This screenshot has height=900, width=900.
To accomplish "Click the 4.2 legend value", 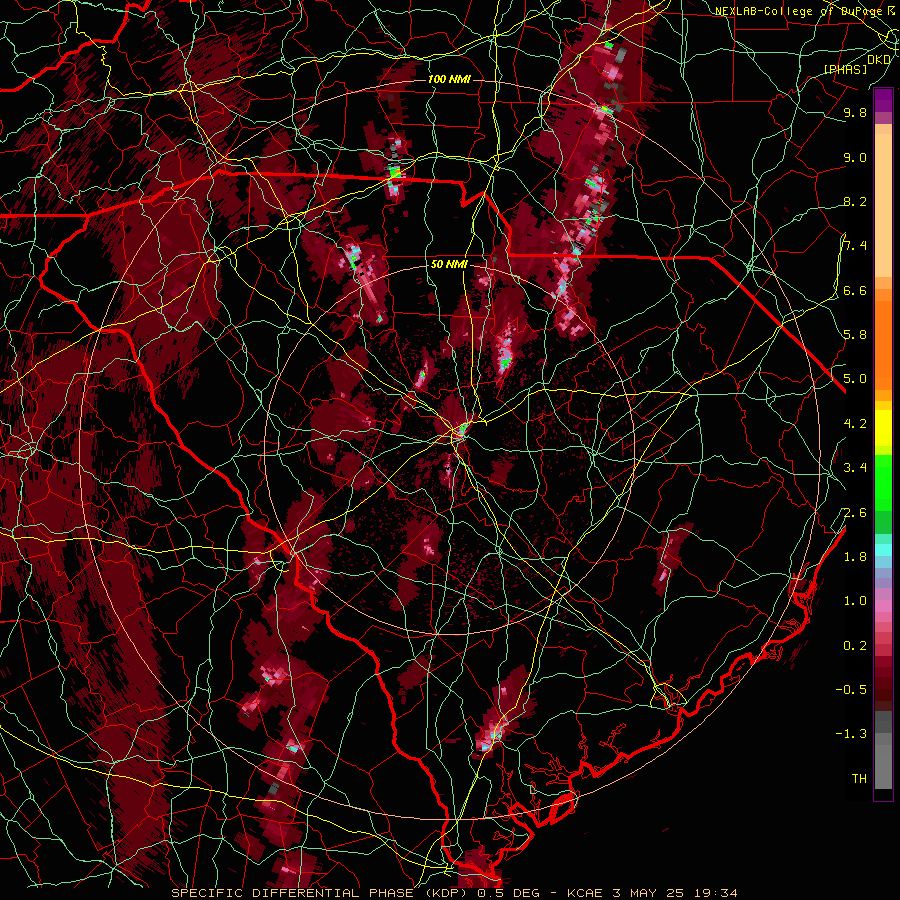I will click(x=855, y=424).
